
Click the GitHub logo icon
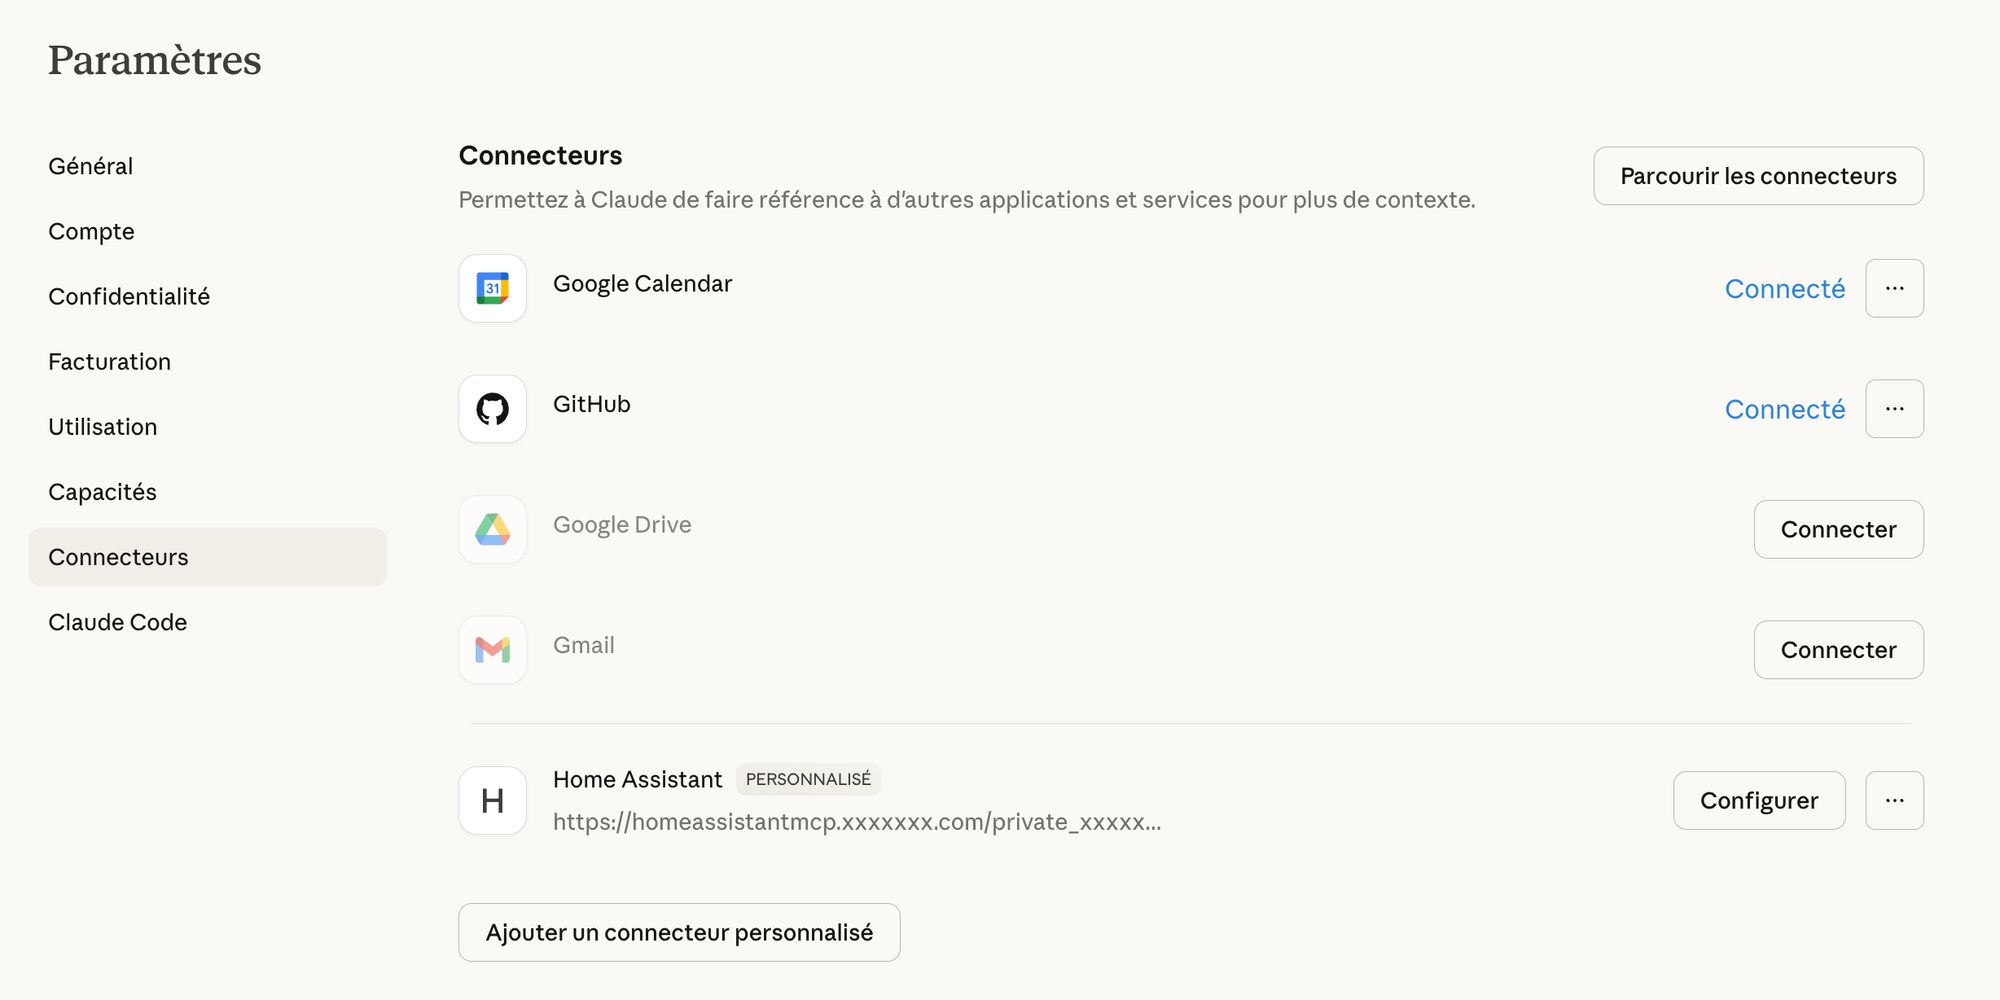(x=492, y=409)
